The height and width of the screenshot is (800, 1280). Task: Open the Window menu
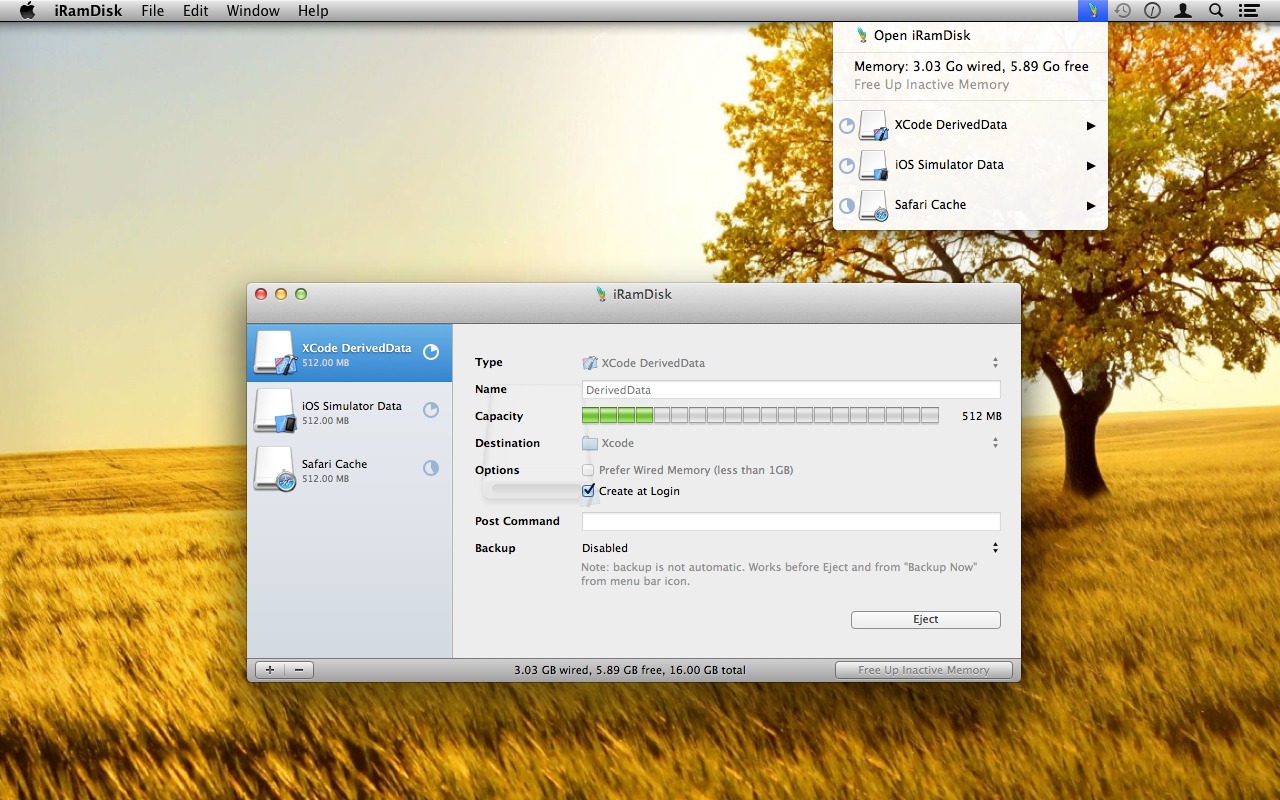click(253, 11)
